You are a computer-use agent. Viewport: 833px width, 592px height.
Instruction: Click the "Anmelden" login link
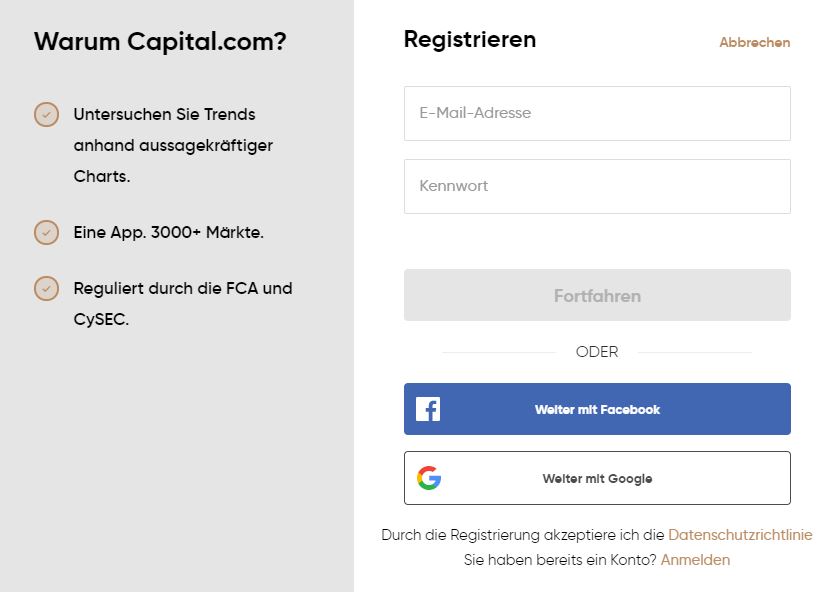click(695, 560)
